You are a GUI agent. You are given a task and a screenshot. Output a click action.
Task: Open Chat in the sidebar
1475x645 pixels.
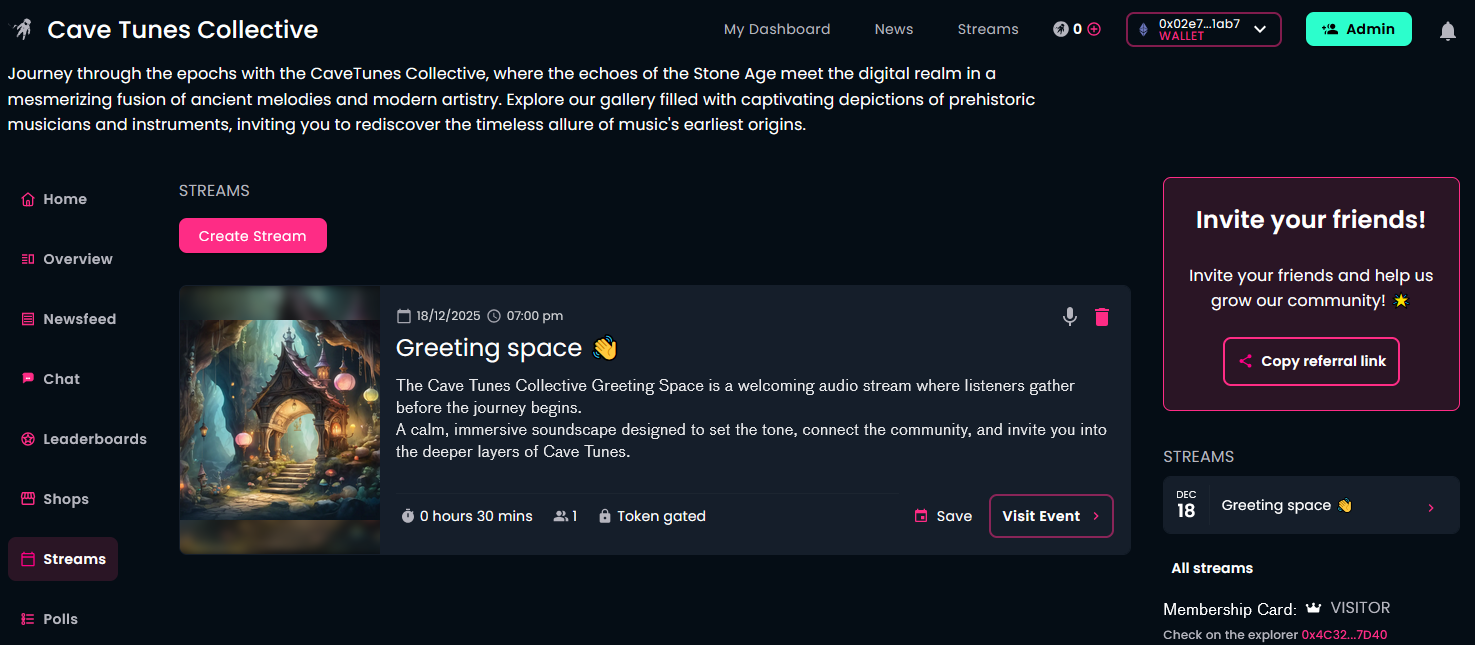61,379
